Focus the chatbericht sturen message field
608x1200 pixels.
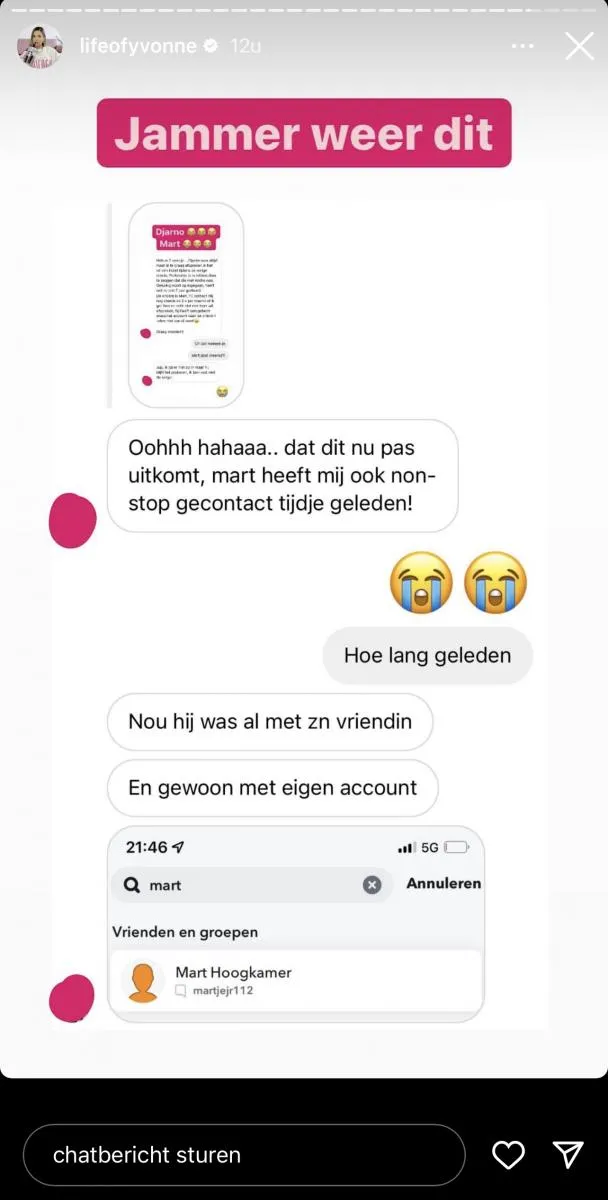click(244, 1155)
